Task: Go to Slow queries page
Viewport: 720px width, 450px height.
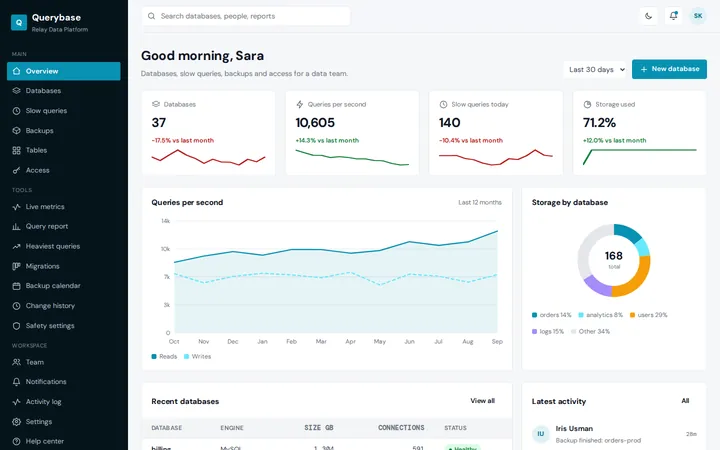Action: (x=64, y=111)
